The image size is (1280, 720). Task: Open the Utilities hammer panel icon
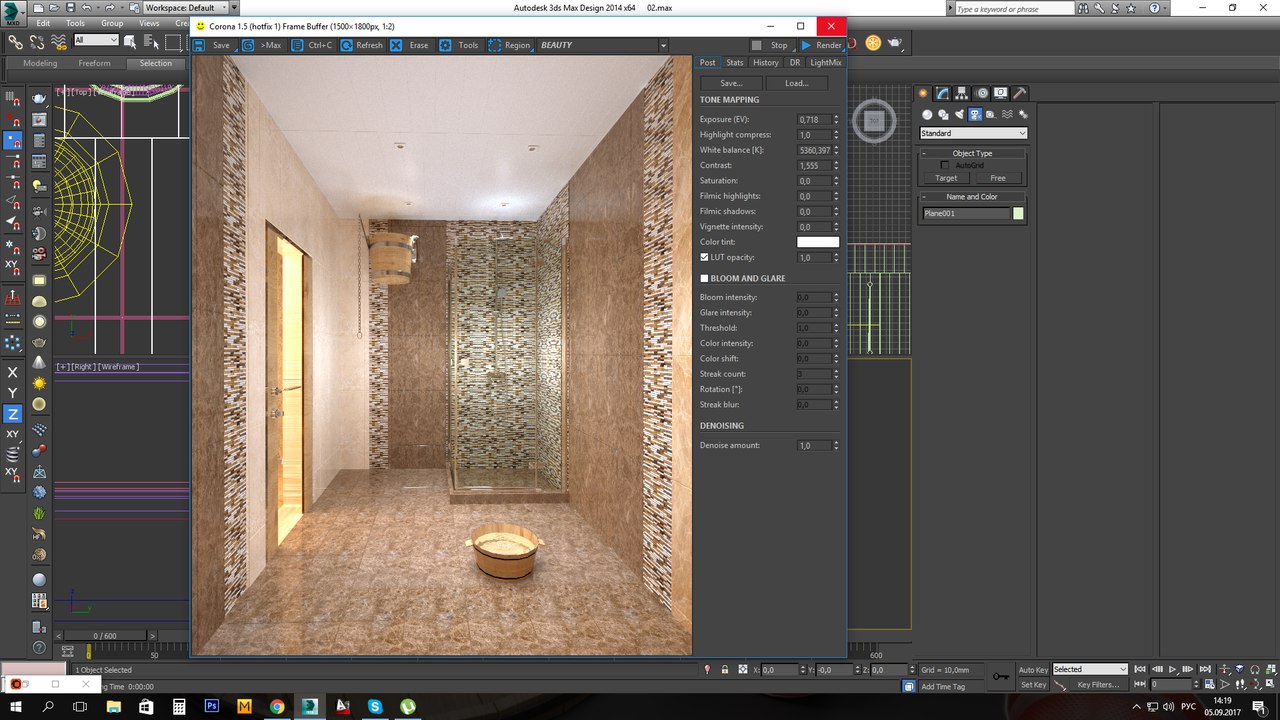tap(1020, 93)
